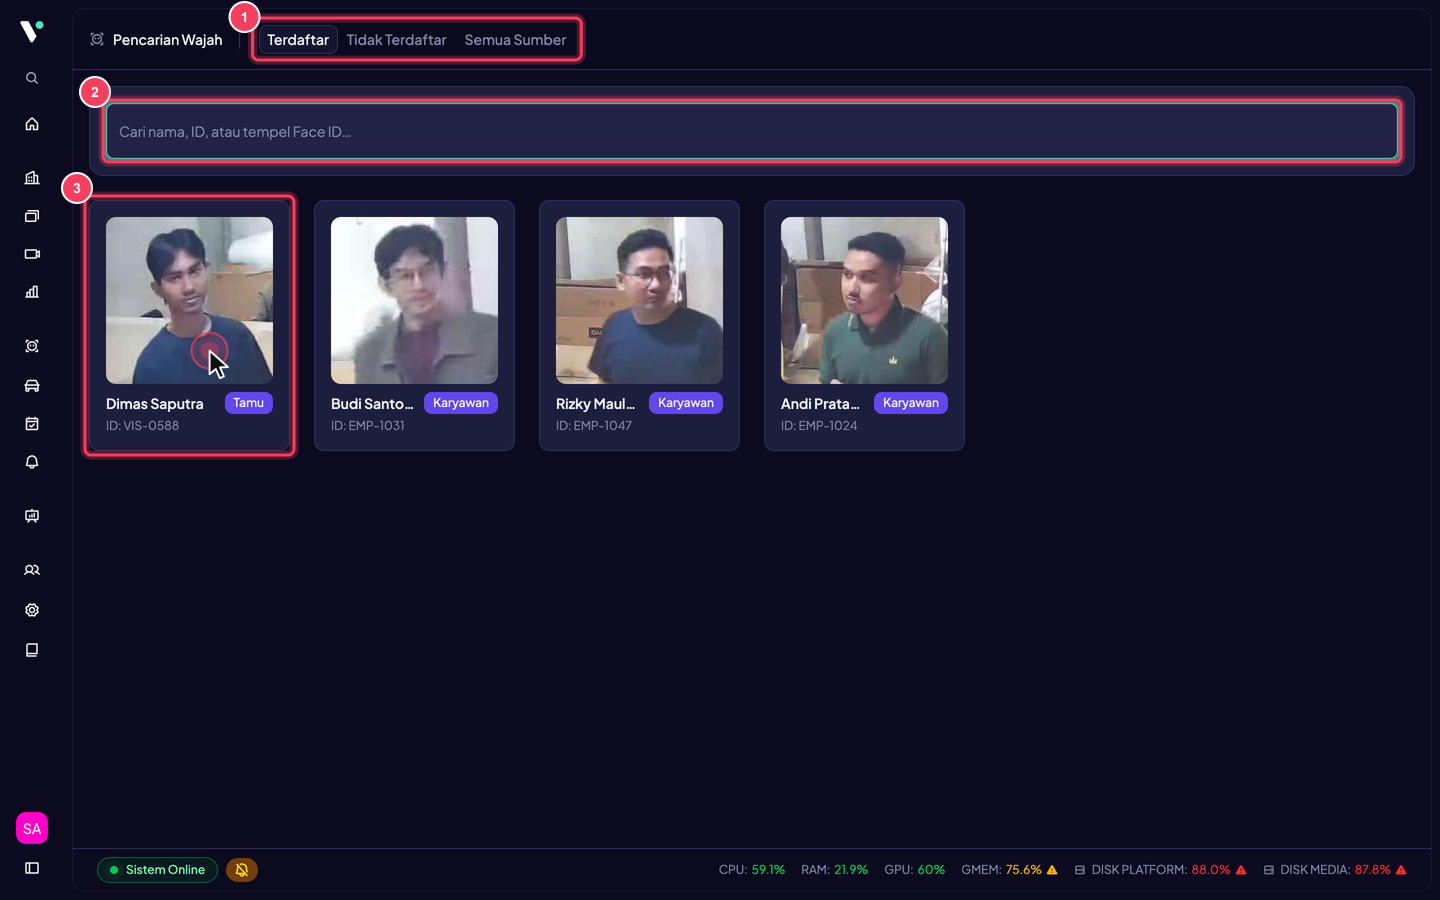Open the stacked windows icon in sidebar
Image resolution: width=1440 pixels, height=900 pixels.
[x=32, y=216]
